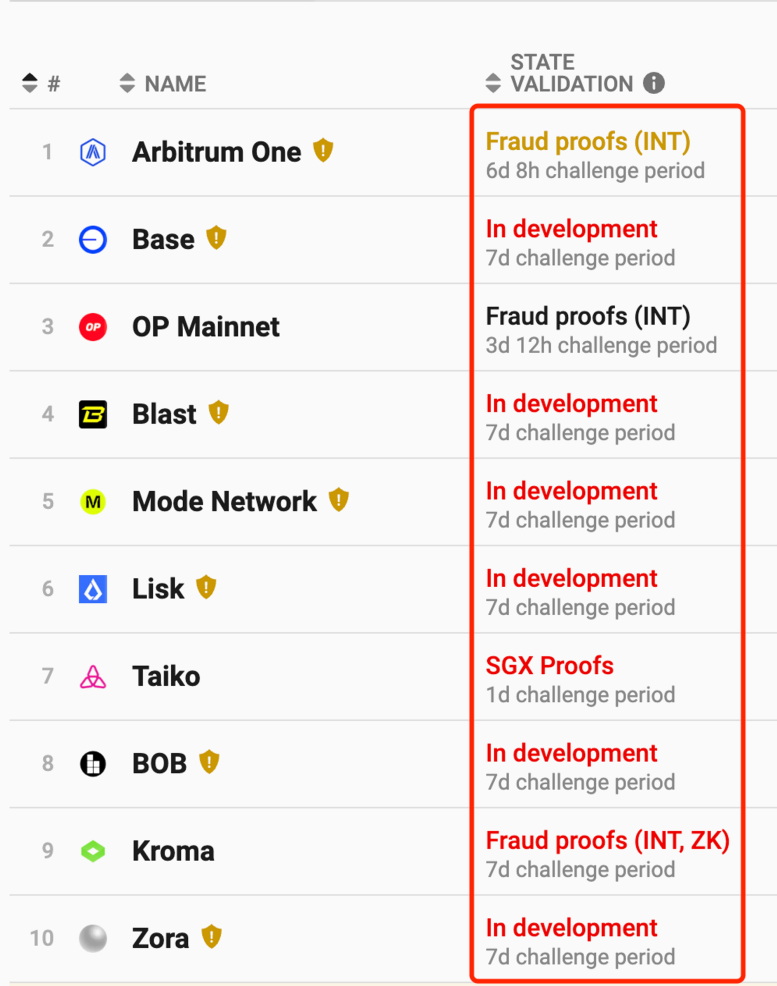This screenshot has width=777, height=986.
Task: Click the Kroma green logo icon
Action: point(93,851)
